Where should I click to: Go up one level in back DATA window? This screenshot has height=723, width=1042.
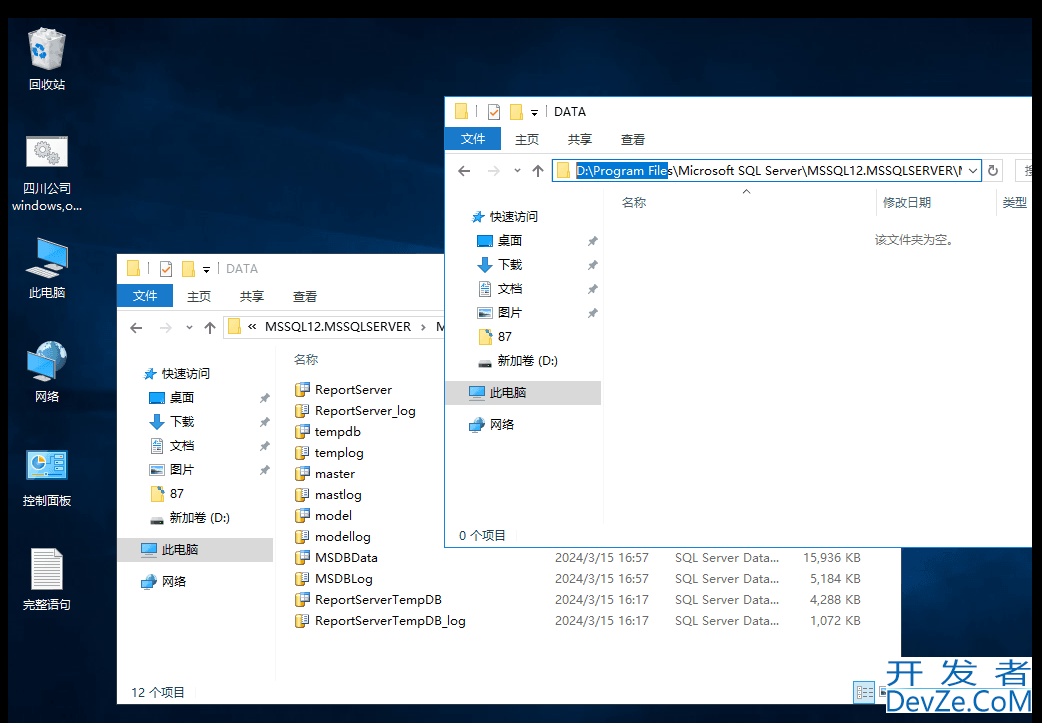point(210,328)
